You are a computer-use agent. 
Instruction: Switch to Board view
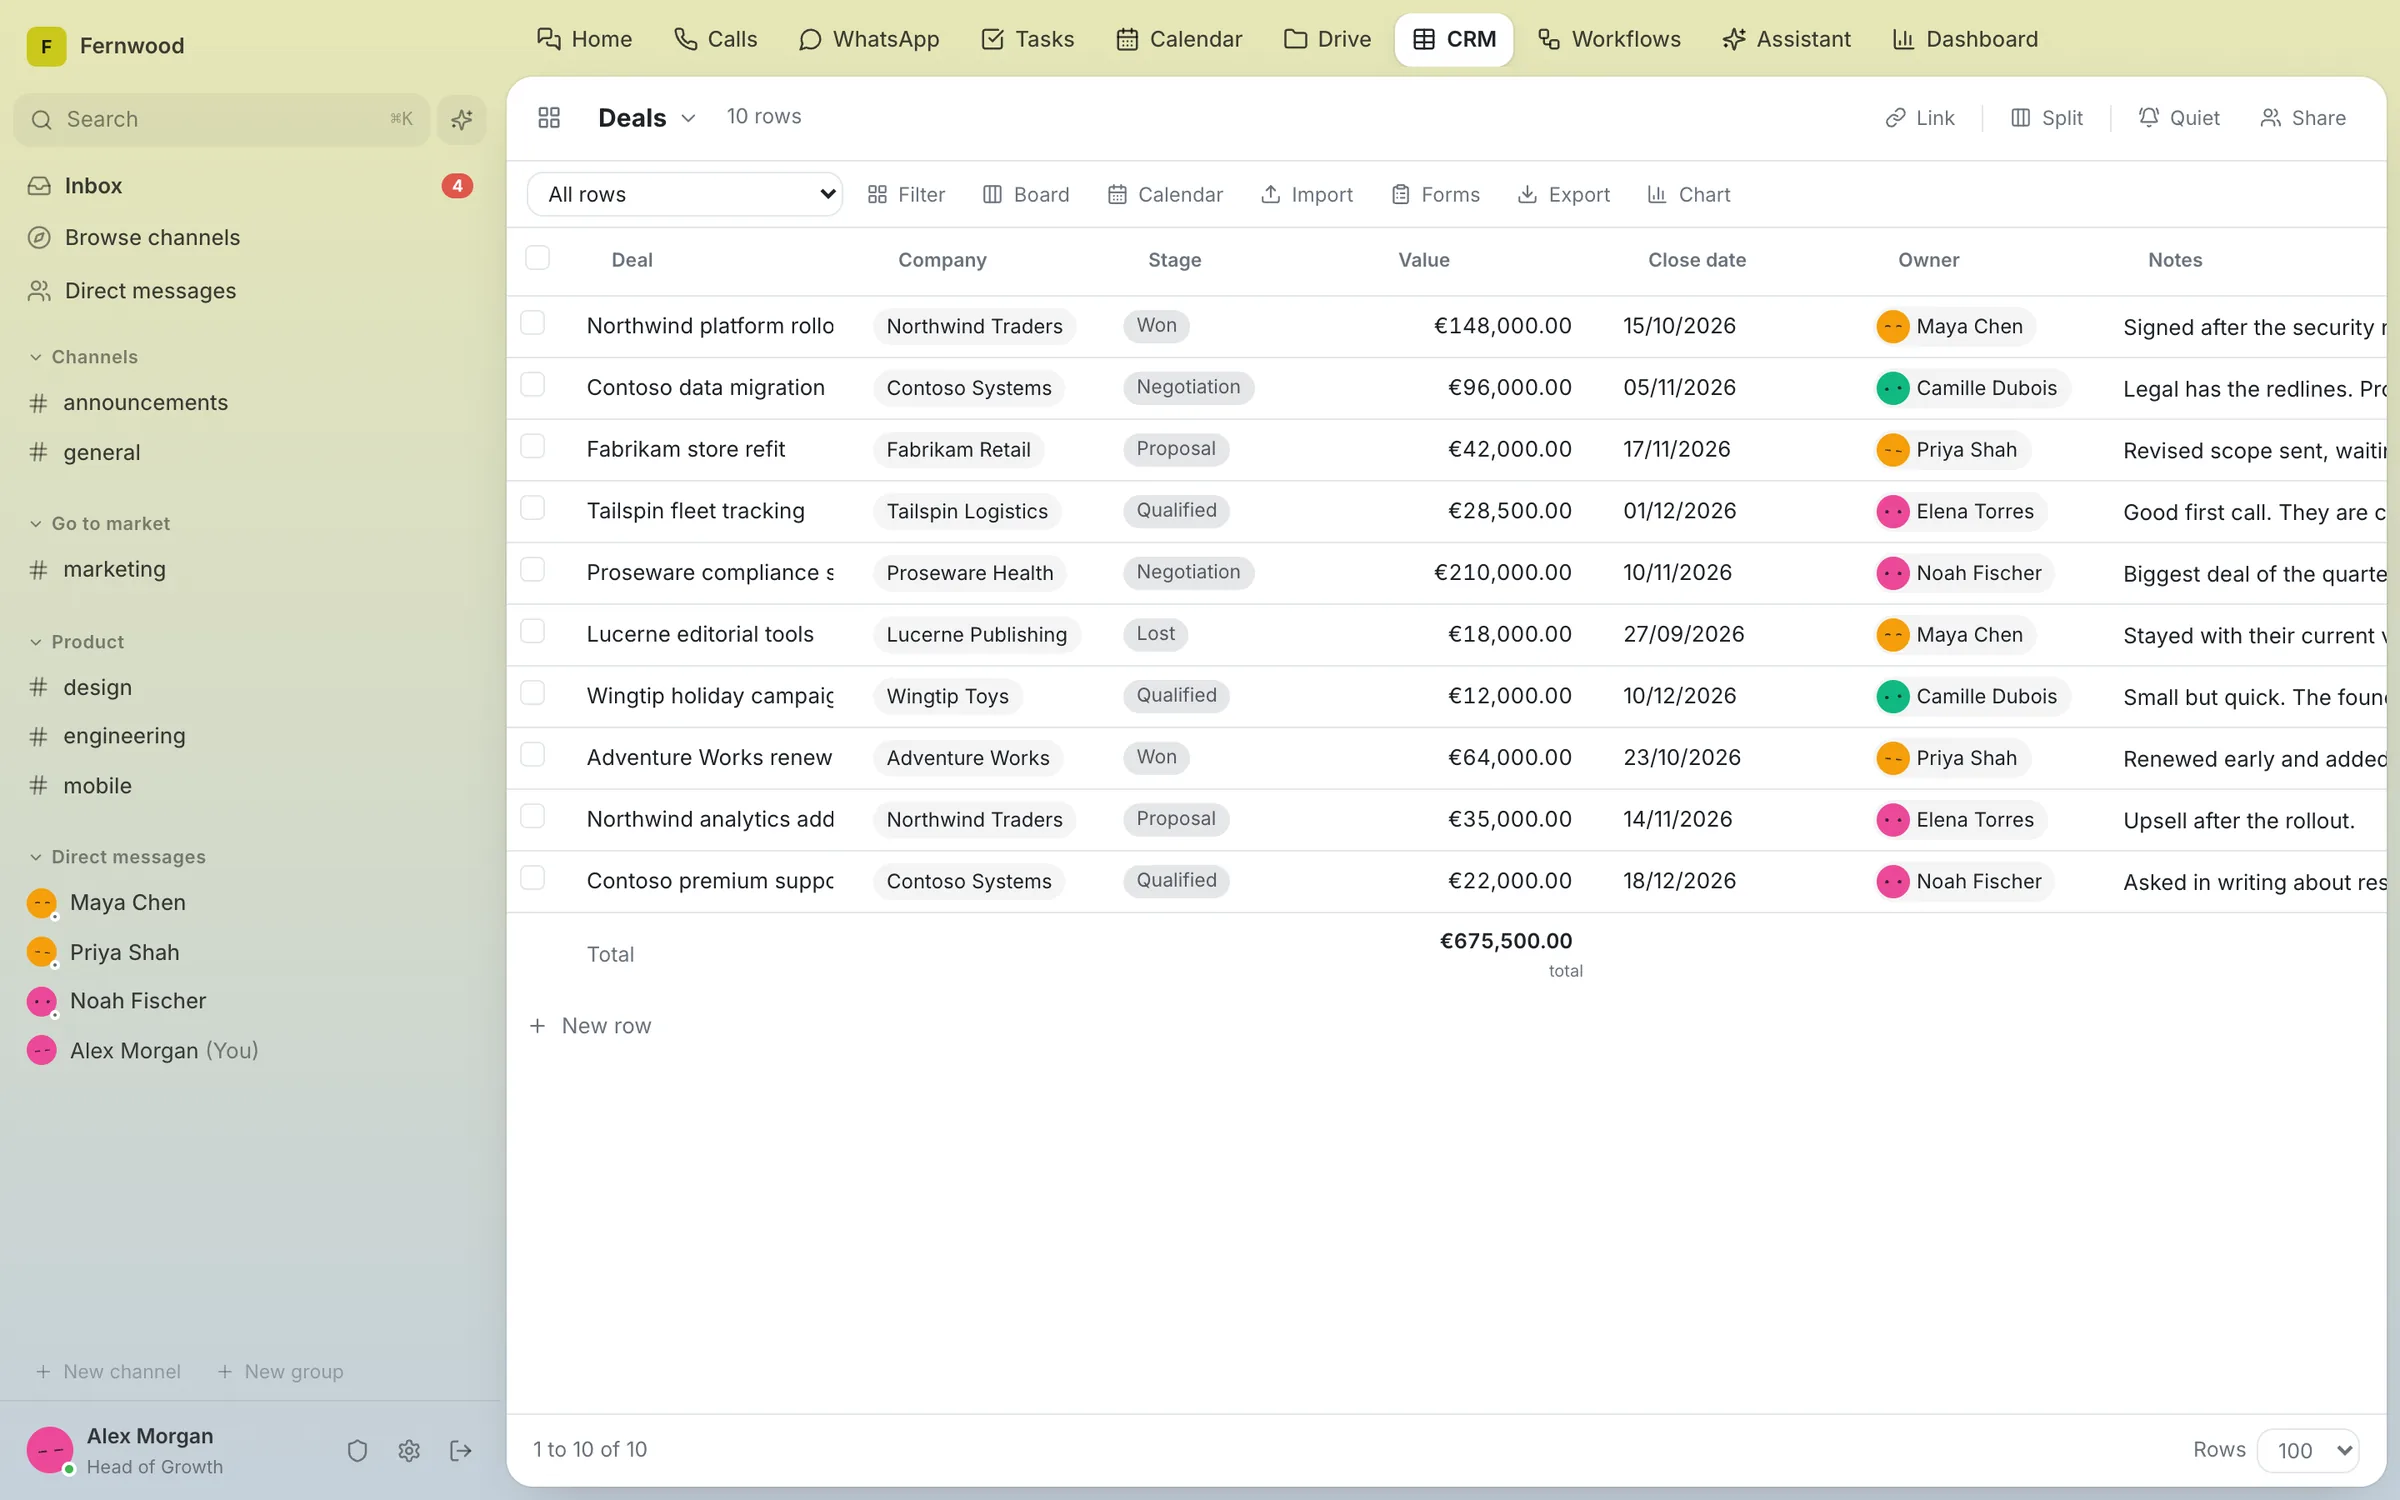coord(1026,194)
